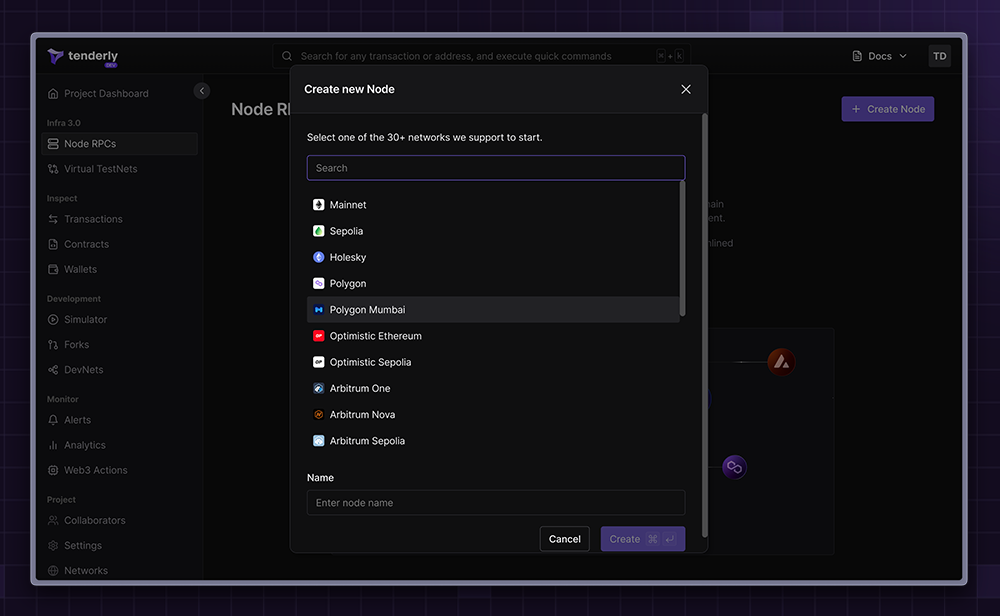
Task: Click the Forks branch icon
Action: [53, 344]
